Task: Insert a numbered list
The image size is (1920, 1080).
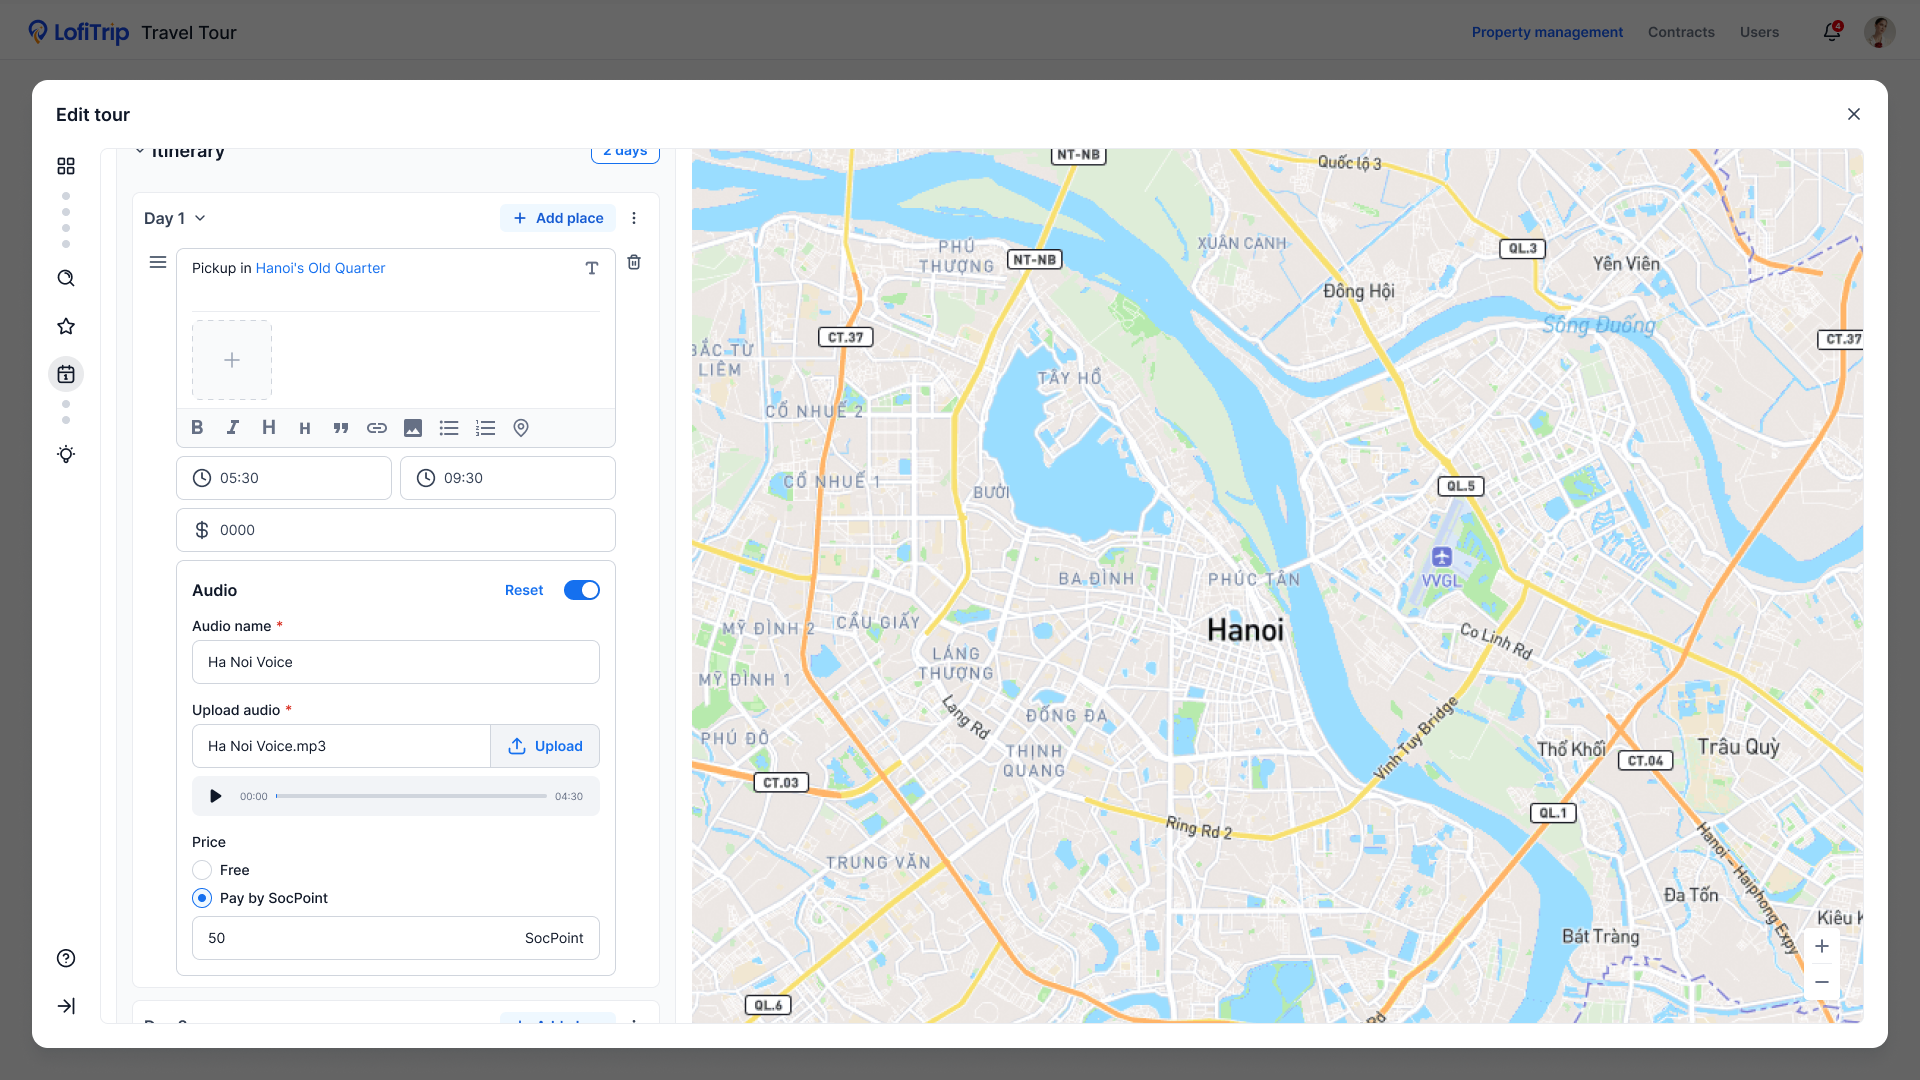Action: 485,428
